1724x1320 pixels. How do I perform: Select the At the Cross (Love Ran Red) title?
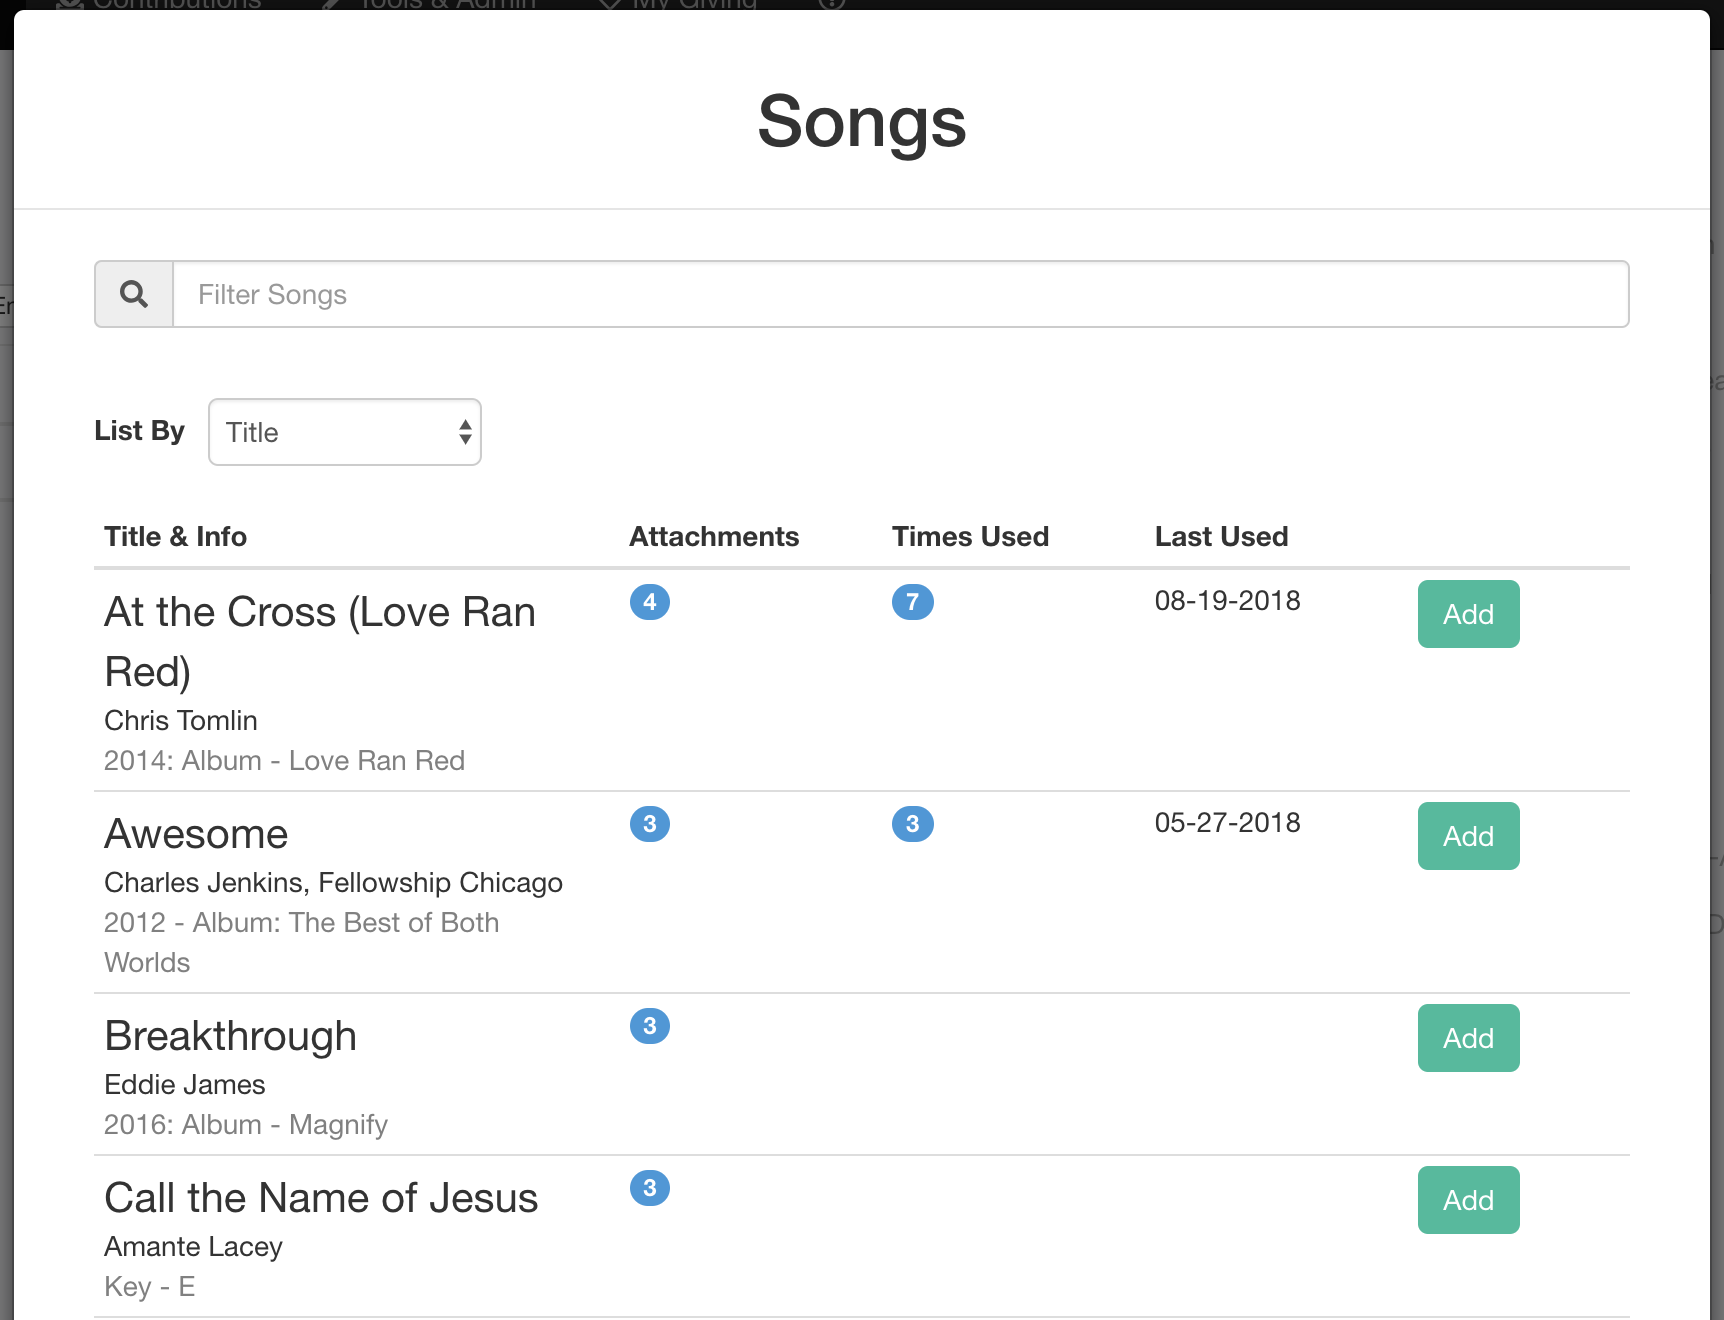click(x=320, y=642)
